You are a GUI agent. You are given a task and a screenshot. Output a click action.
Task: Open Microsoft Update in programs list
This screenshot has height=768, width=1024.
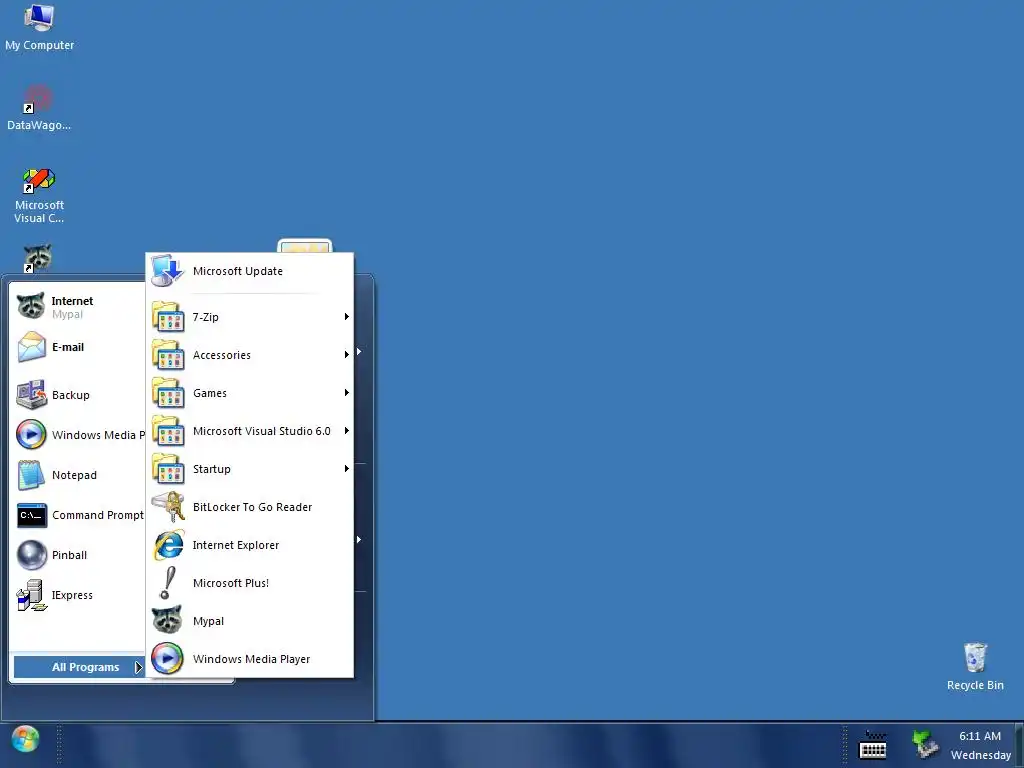point(249,271)
